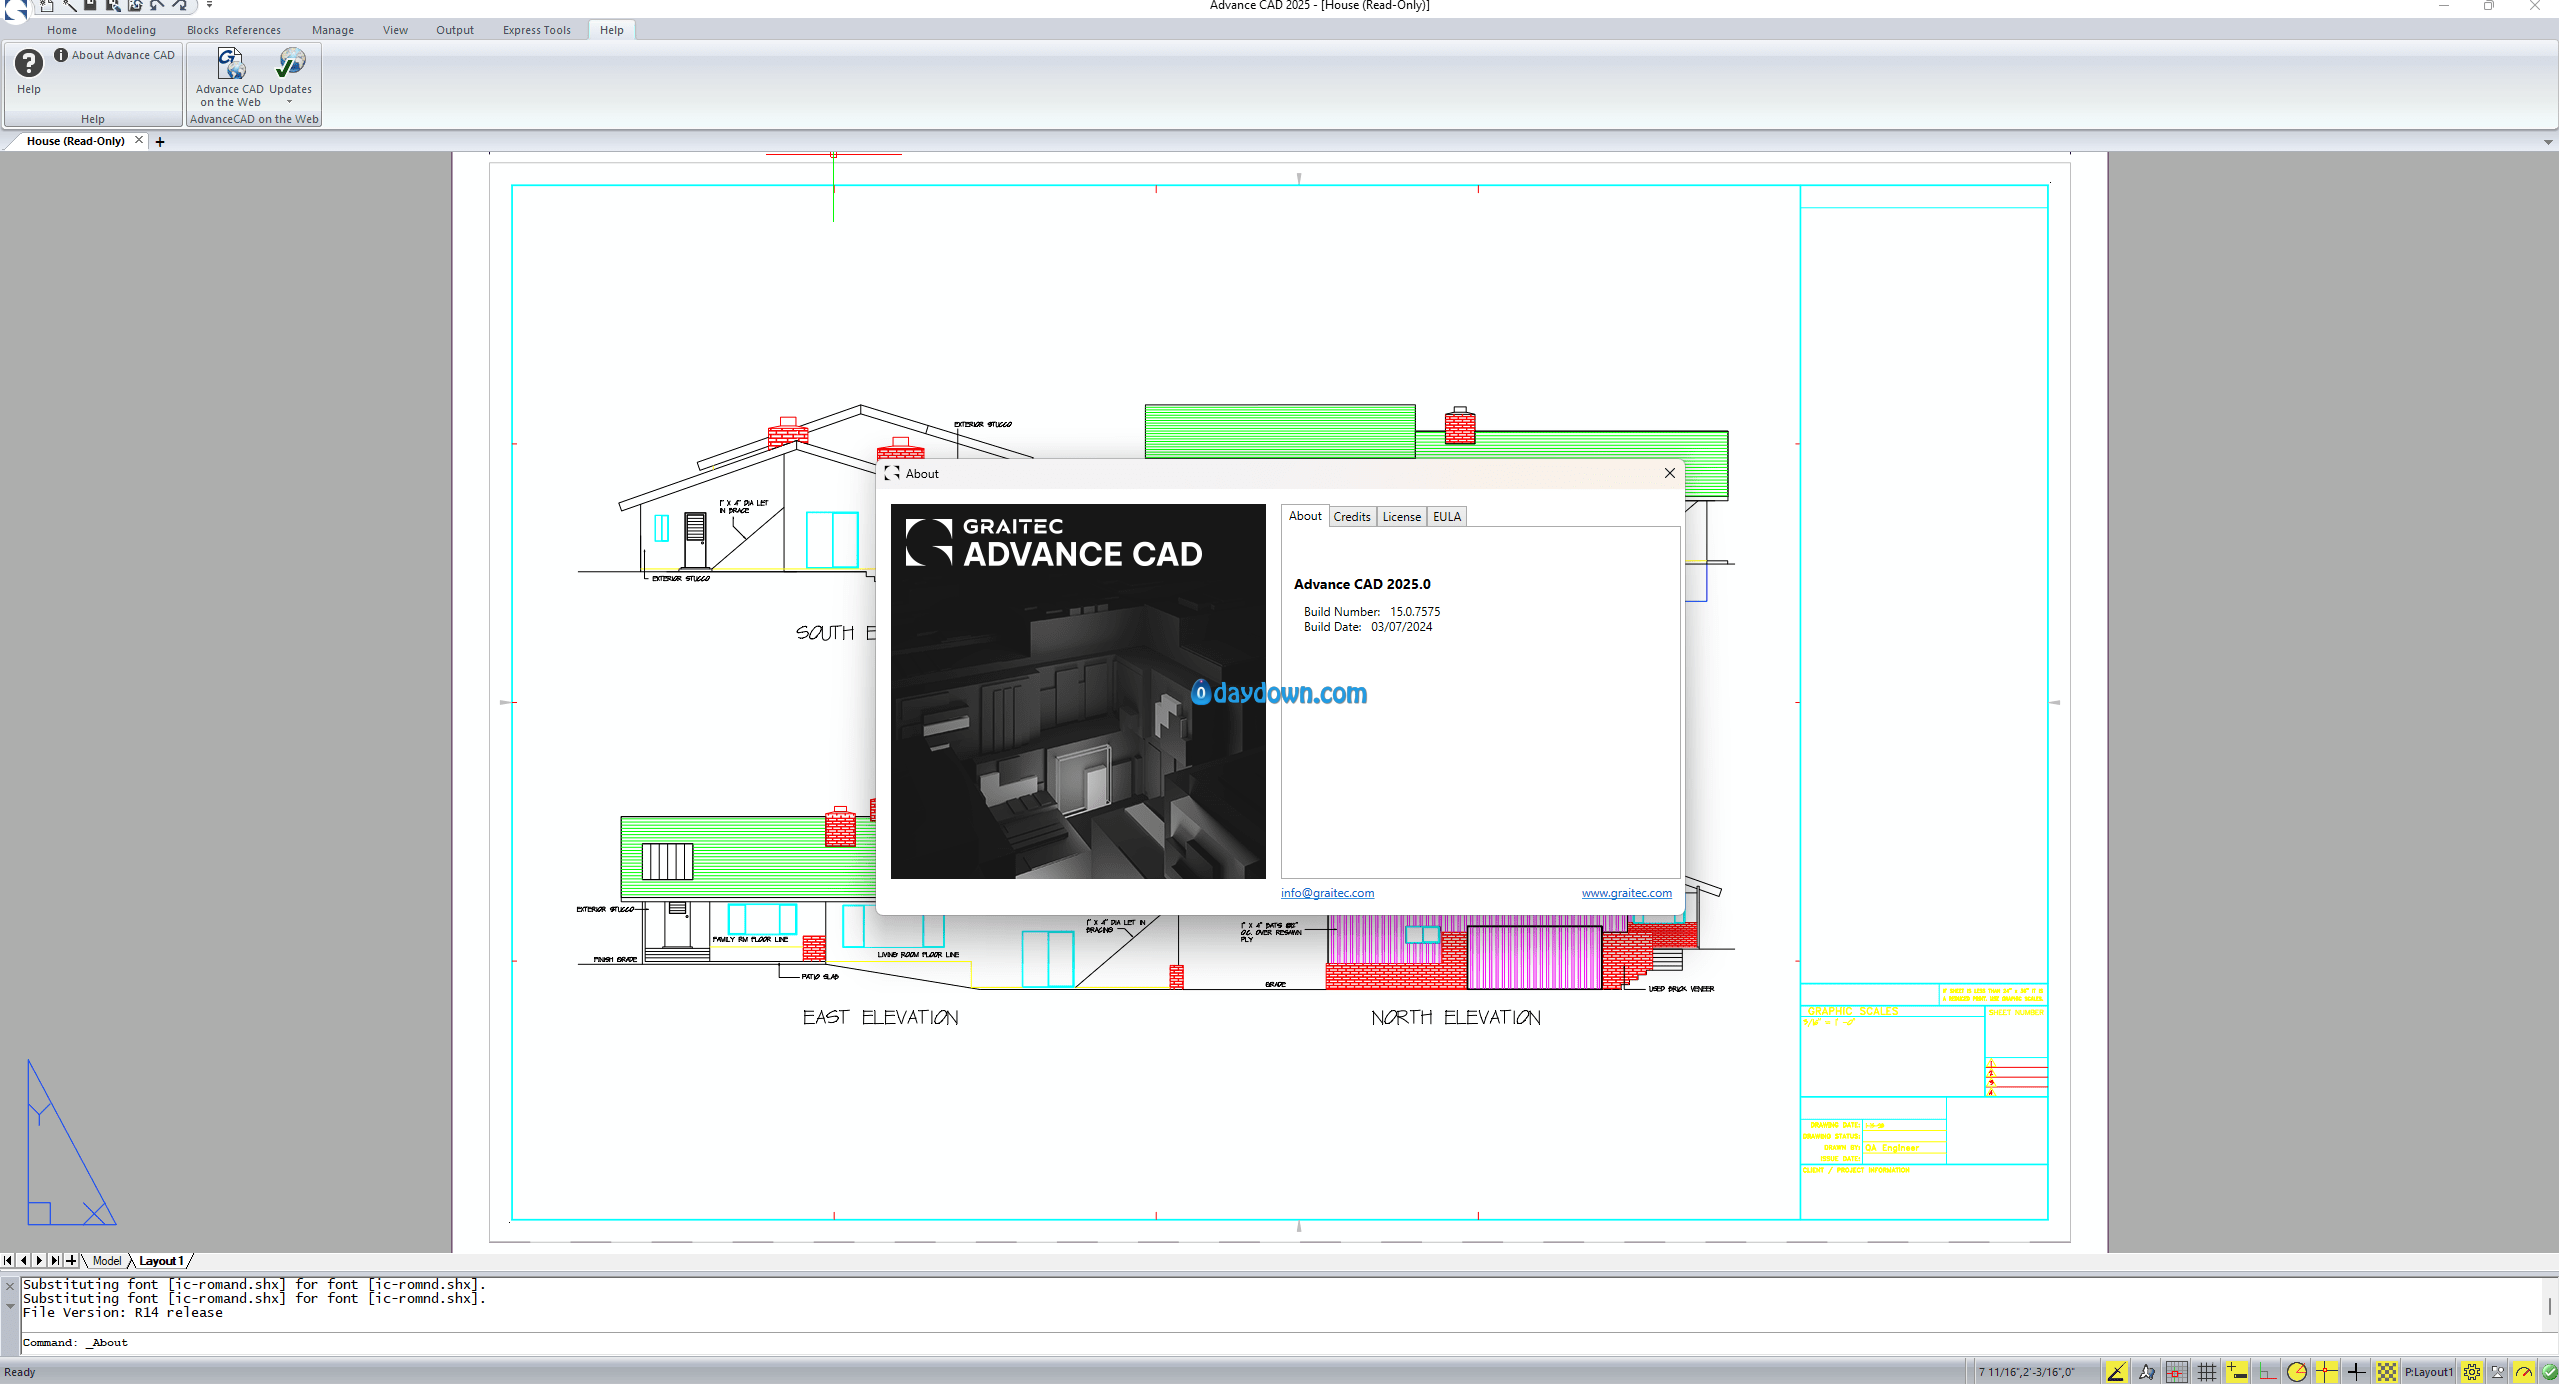
Task: Select the House (Read-Only) document tab
Action: (76, 141)
